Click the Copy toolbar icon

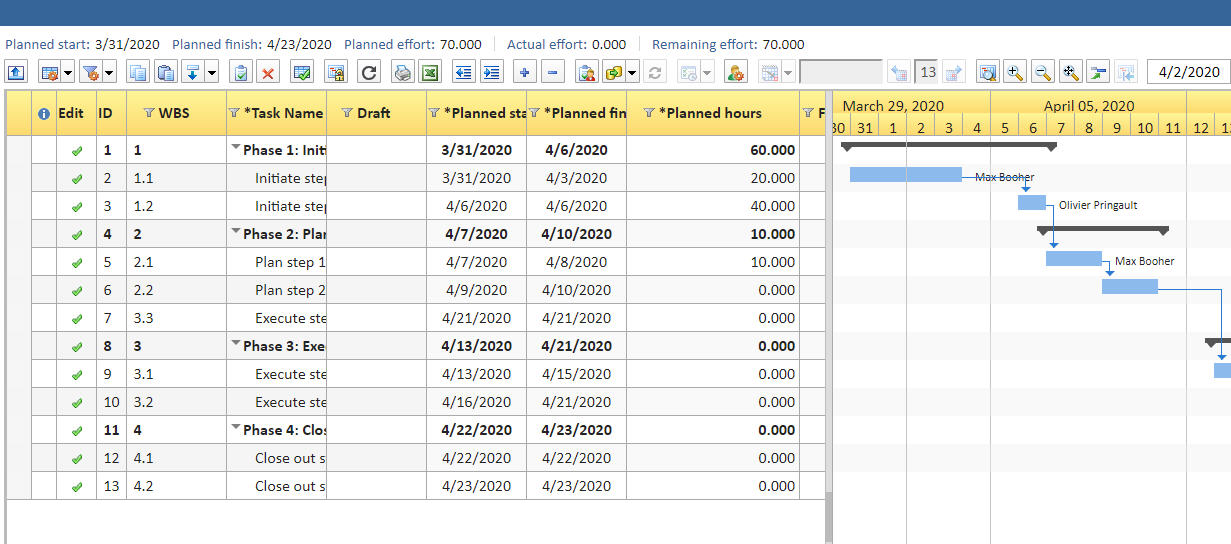[137, 72]
